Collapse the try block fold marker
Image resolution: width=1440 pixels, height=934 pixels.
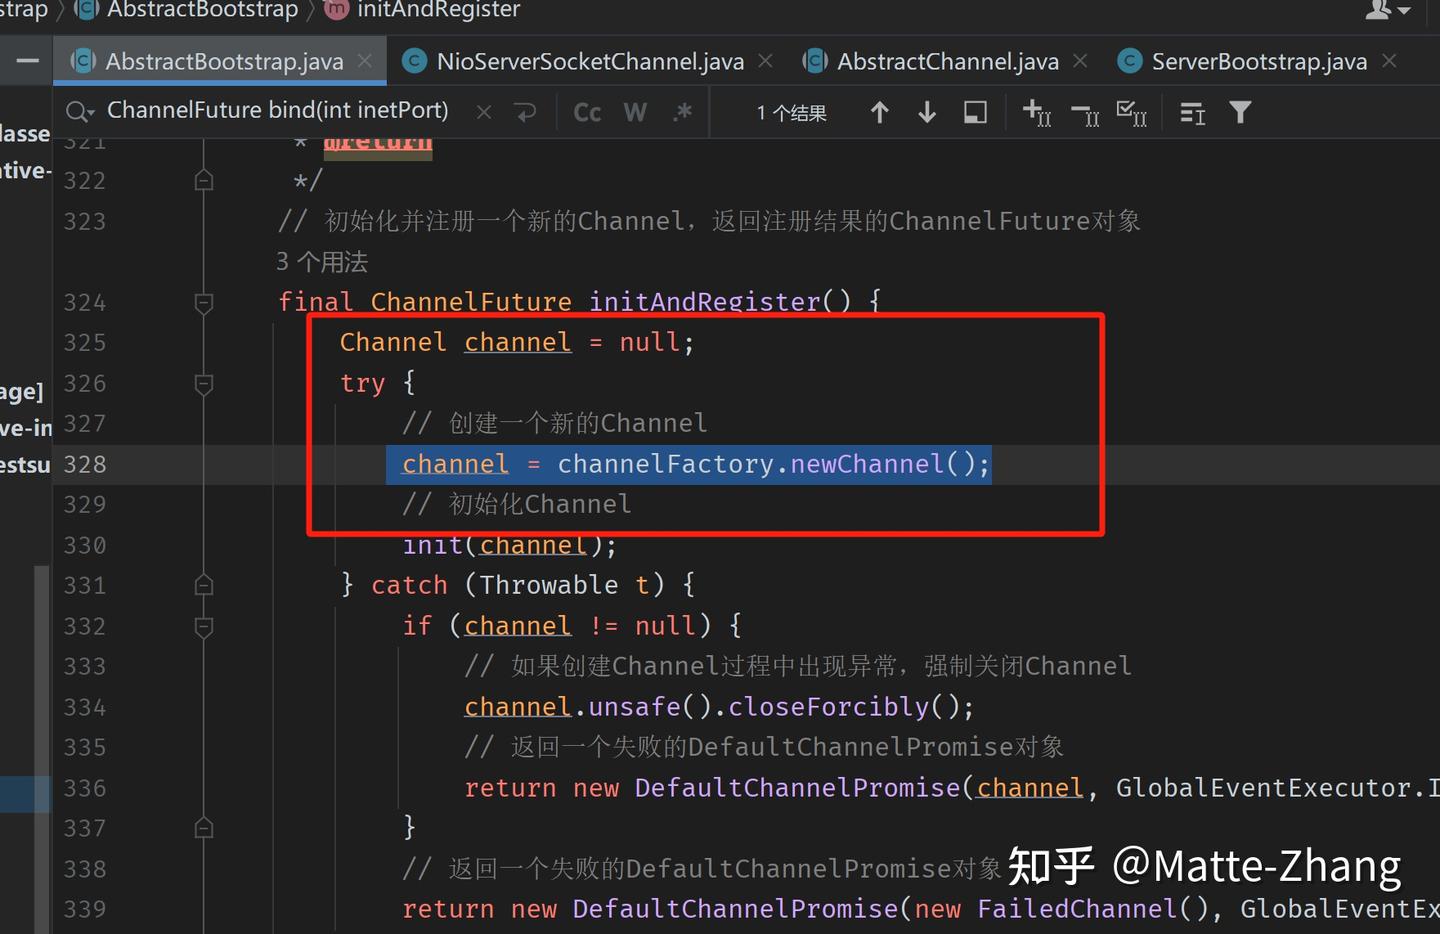pos(204,384)
